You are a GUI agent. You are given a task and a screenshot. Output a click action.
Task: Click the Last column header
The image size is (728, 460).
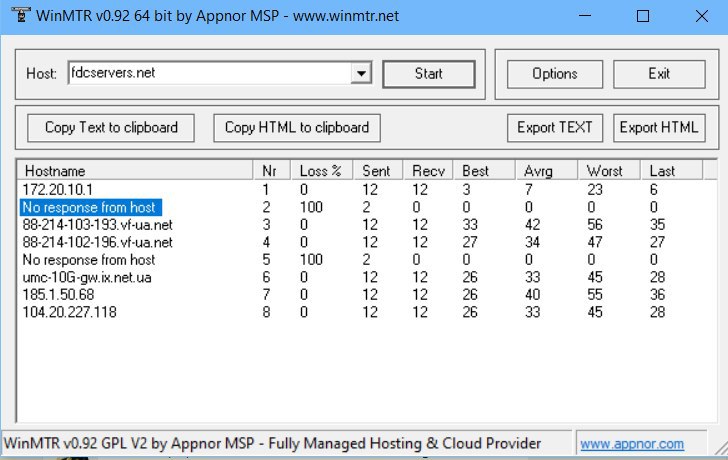pos(672,171)
